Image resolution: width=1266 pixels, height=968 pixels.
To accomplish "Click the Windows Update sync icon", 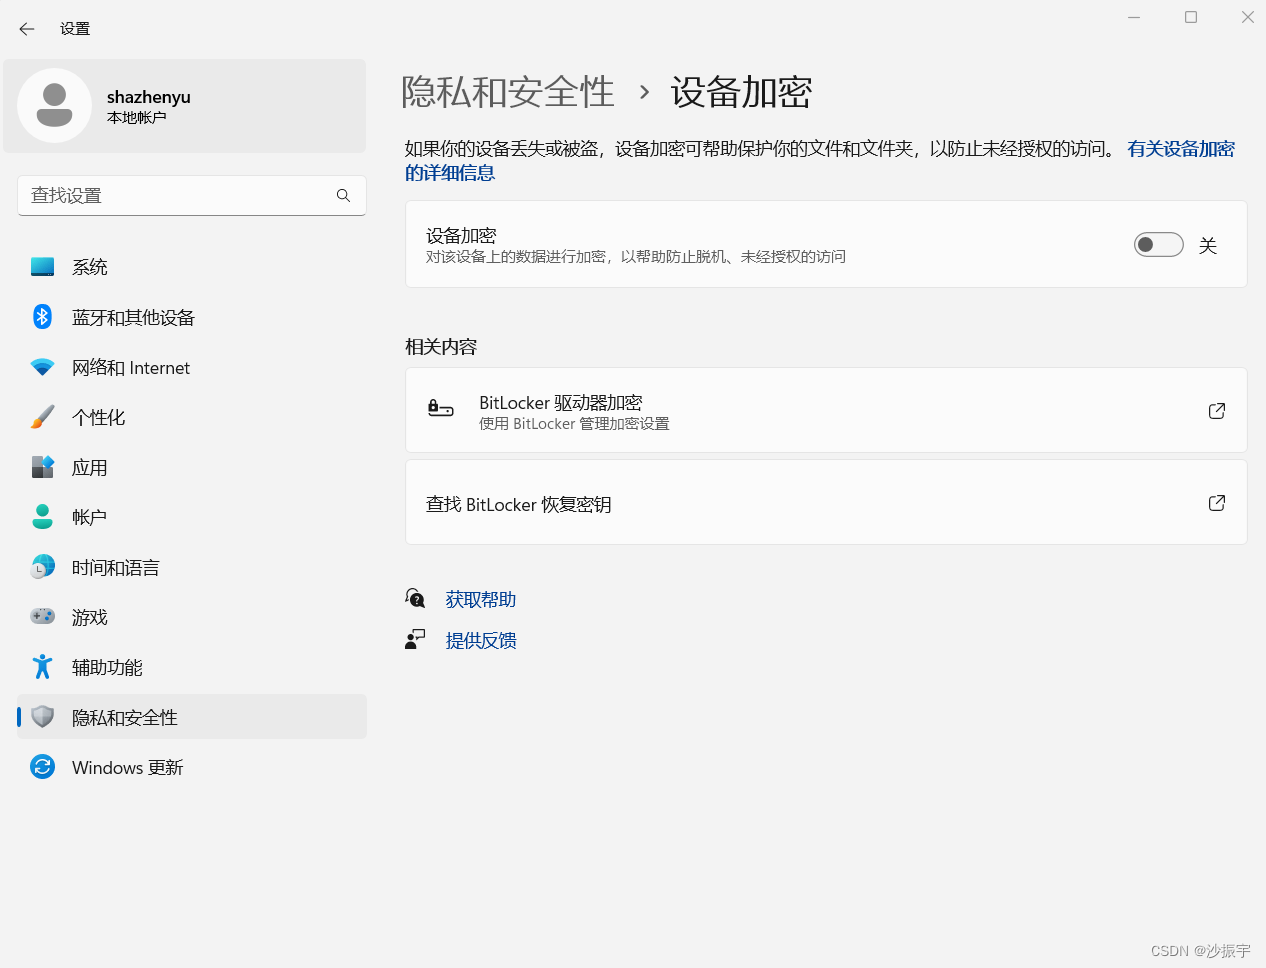I will [42, 767].
